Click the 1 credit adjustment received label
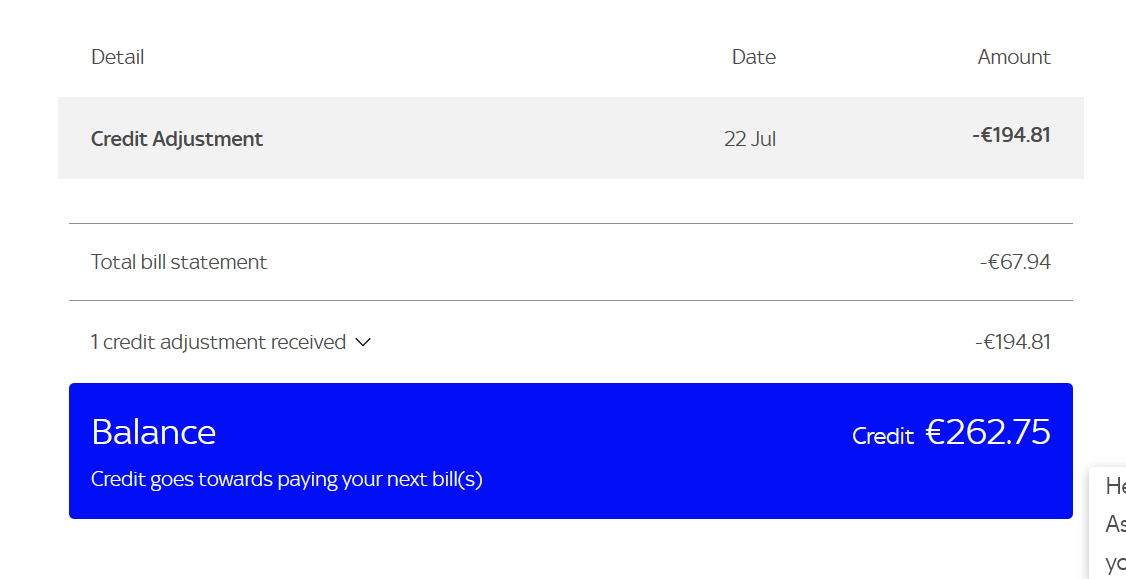Viewport: 1126px width, 579px height. tap(218, 341)
